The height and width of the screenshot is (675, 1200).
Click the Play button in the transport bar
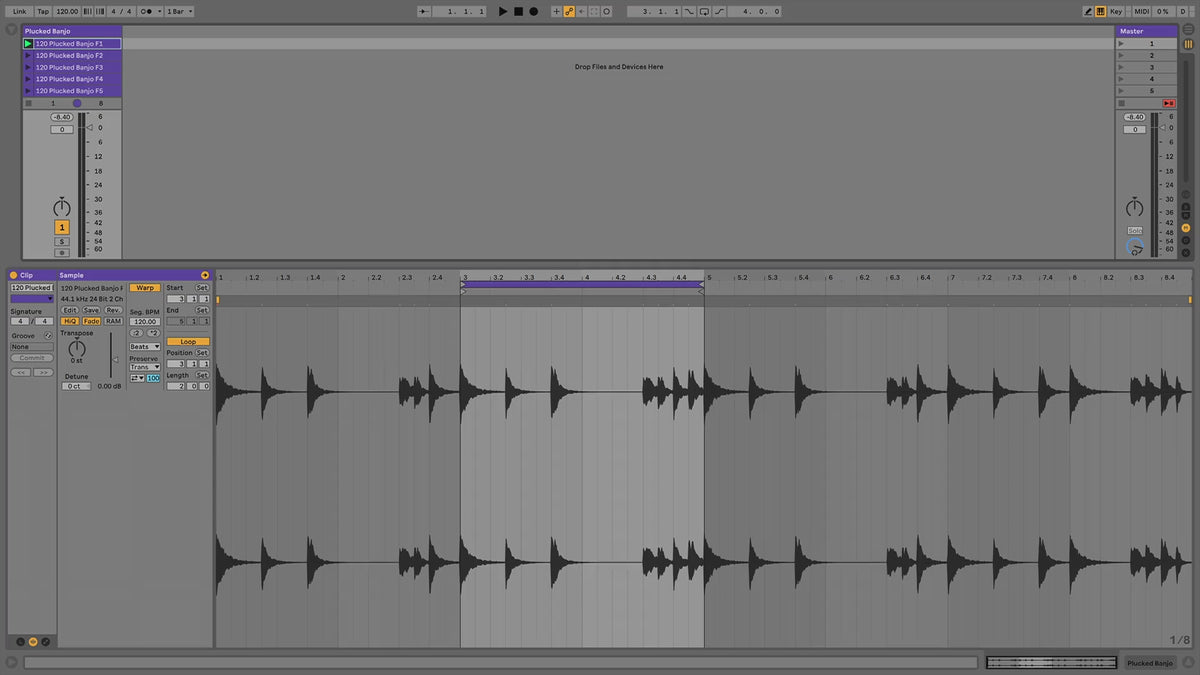[503, 11]
